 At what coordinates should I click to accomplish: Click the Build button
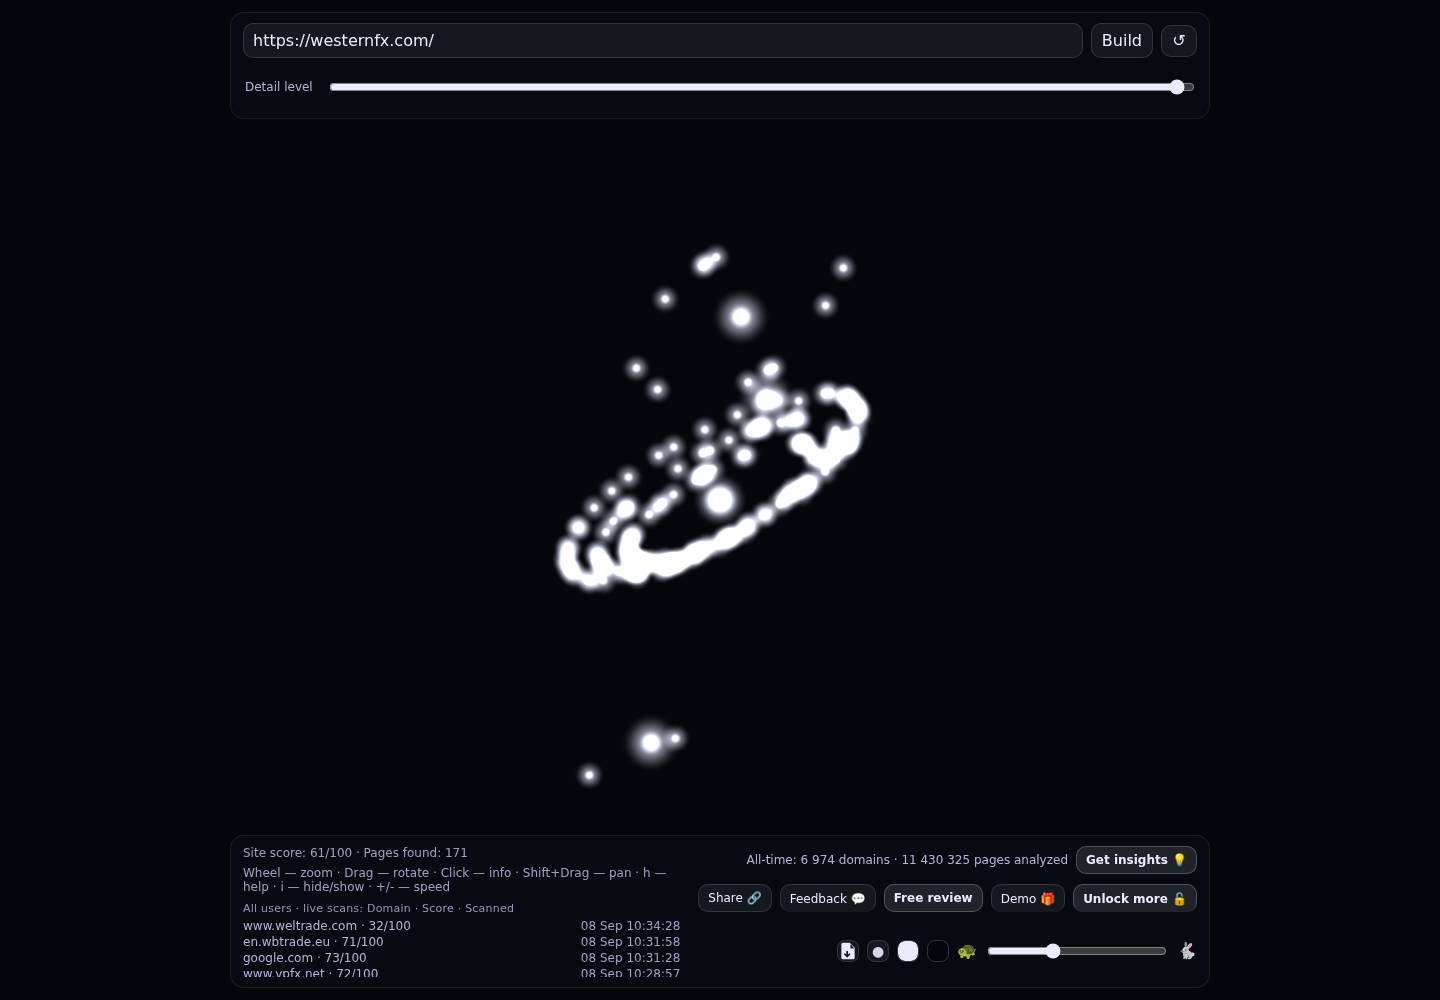(1121, 40)
